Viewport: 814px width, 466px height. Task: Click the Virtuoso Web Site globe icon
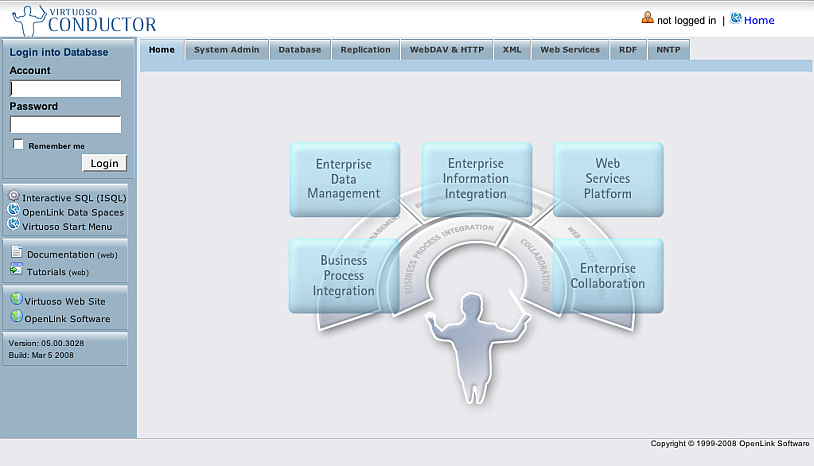pos(16,299)
